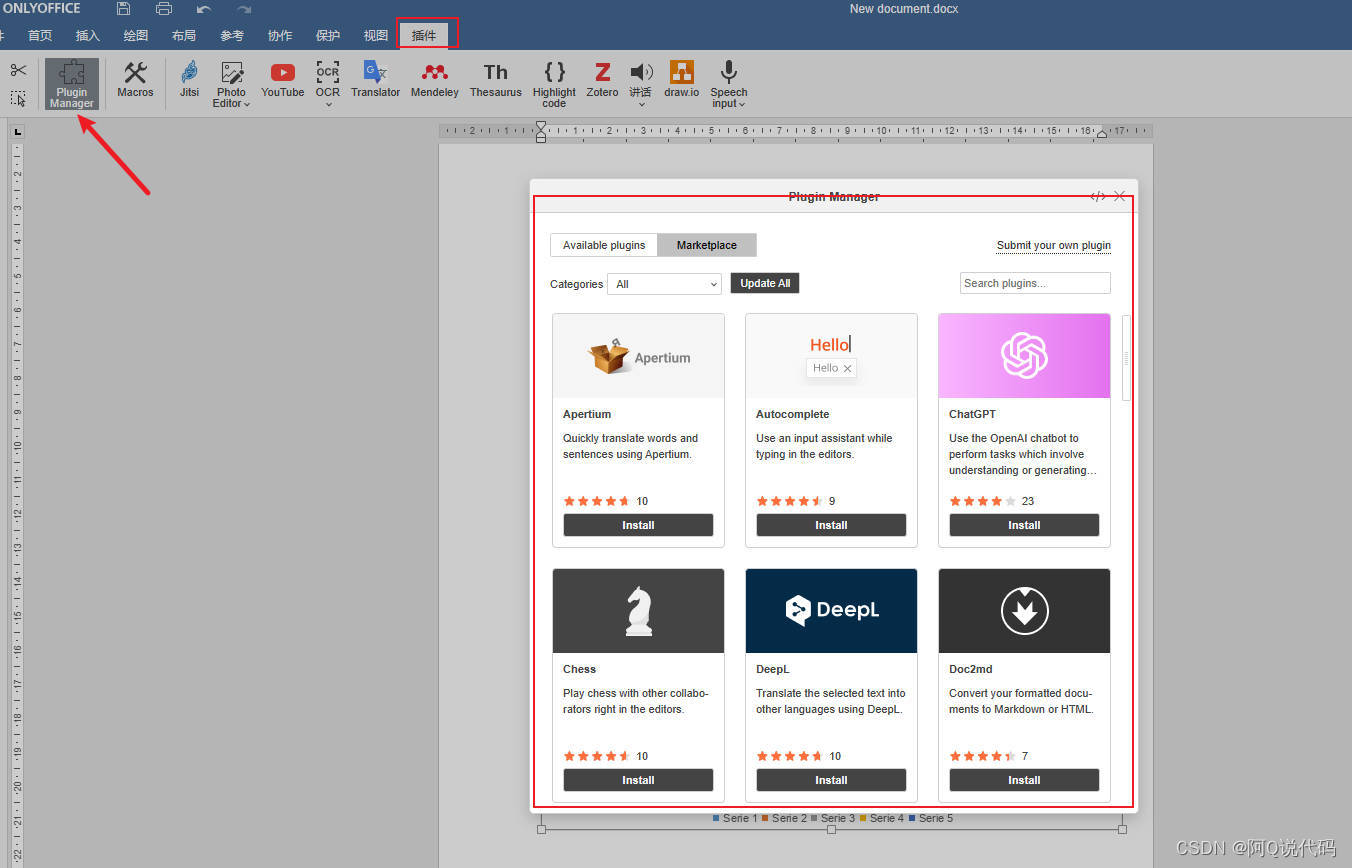This screenshot has height=868, width=1352.
Task: Save the document with the floppy icon
Action: [124, 9]
